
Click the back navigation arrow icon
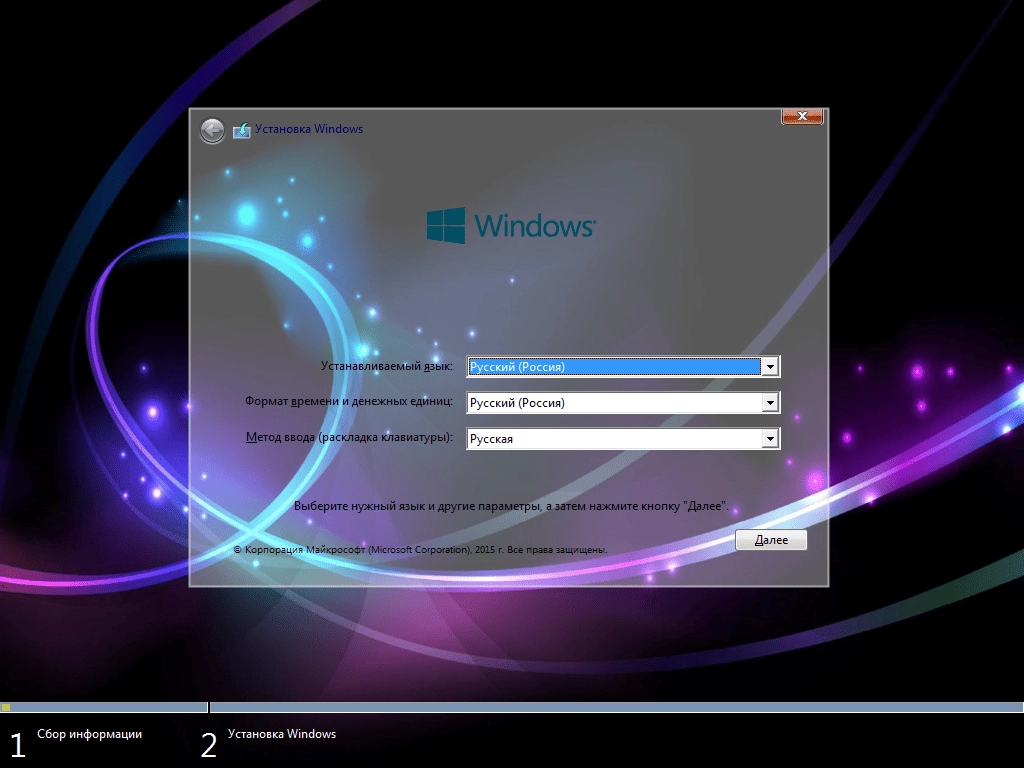[212, 130]
